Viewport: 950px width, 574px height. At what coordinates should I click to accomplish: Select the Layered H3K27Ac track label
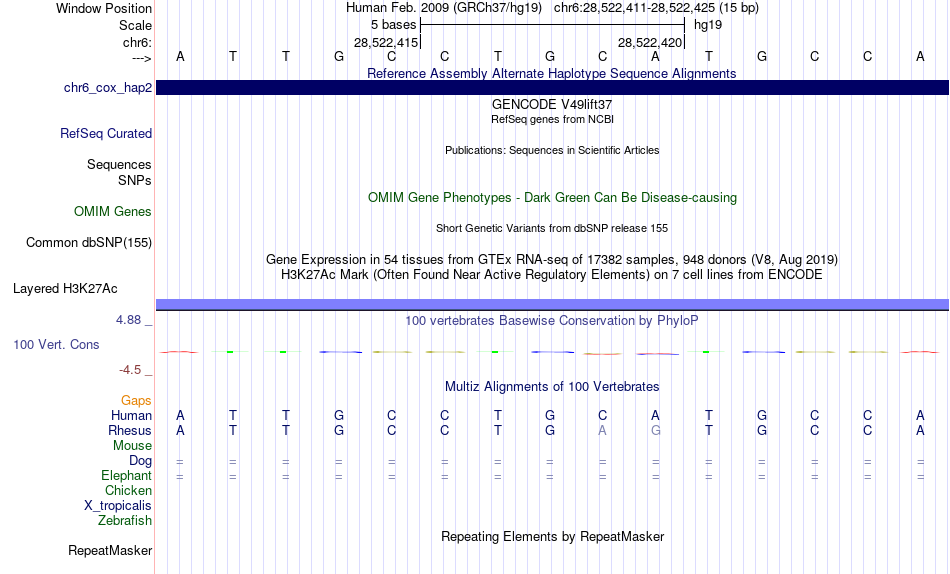(65, 289)
